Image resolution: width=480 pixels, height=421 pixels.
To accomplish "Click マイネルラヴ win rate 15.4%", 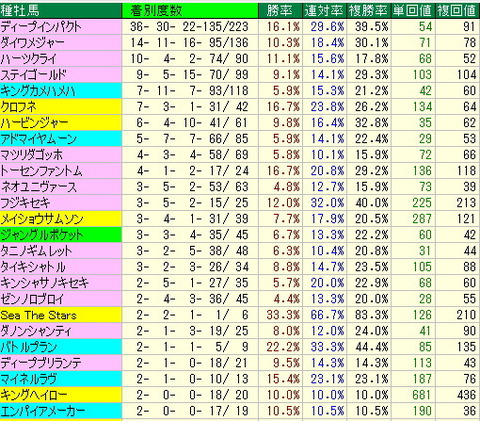I will 283,379.
